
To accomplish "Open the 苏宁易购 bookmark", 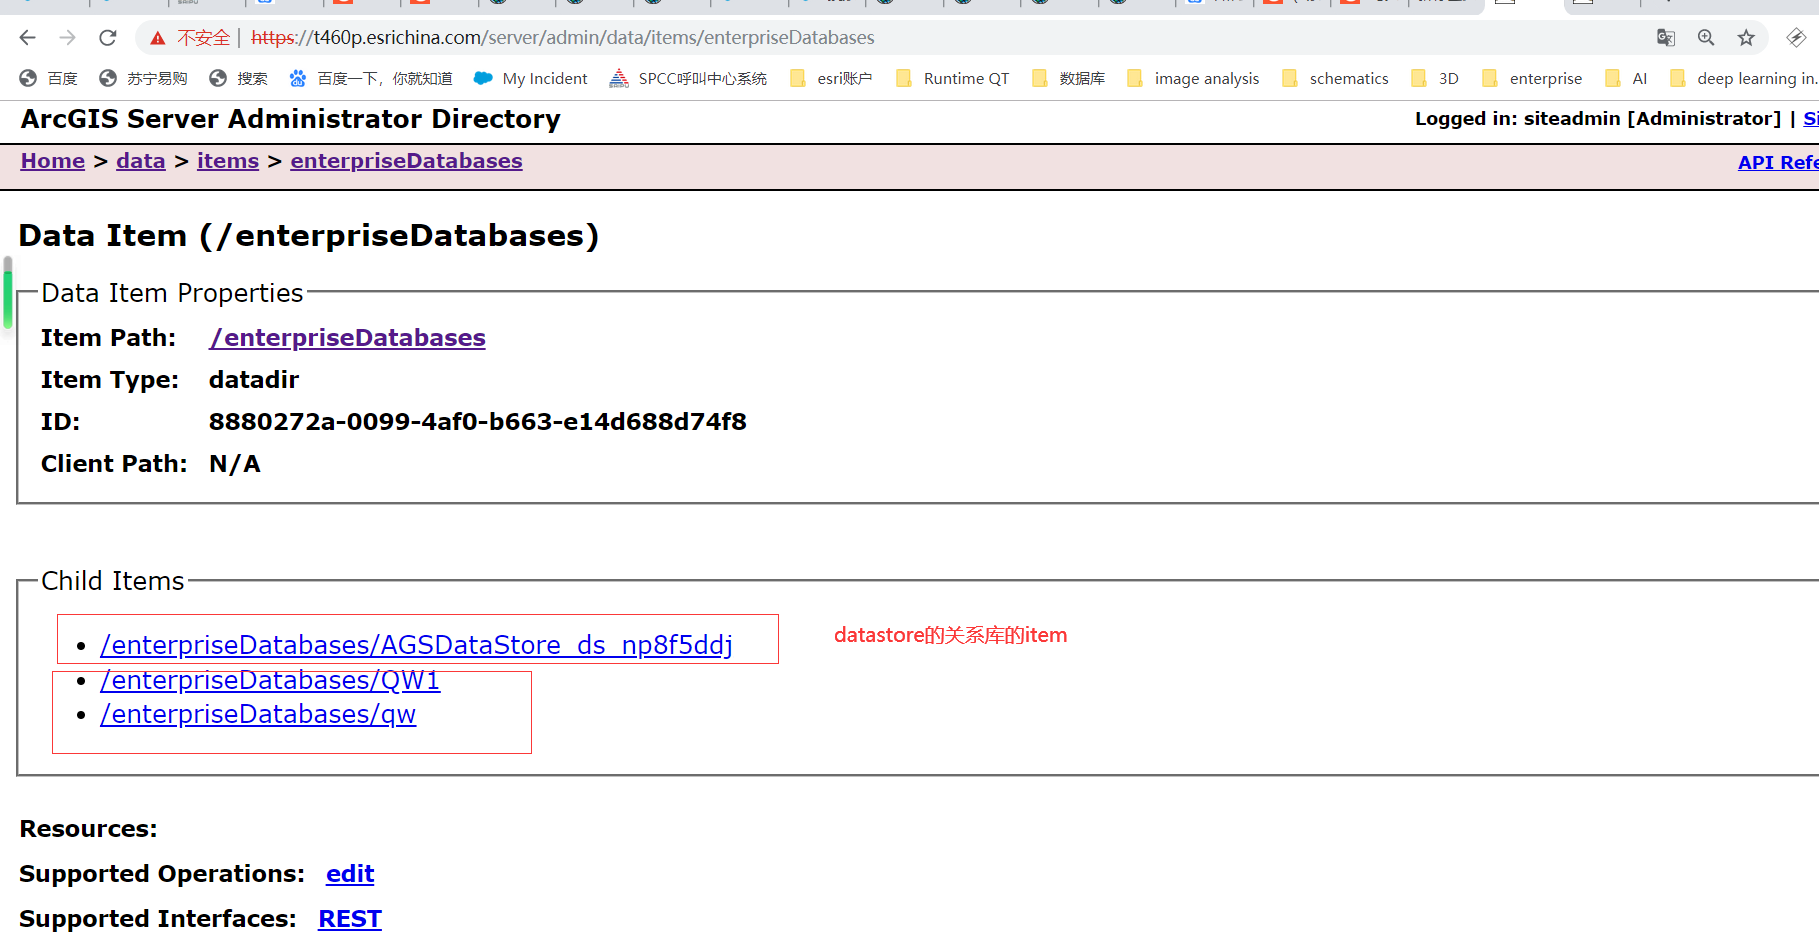I will [x=138, y=78].
